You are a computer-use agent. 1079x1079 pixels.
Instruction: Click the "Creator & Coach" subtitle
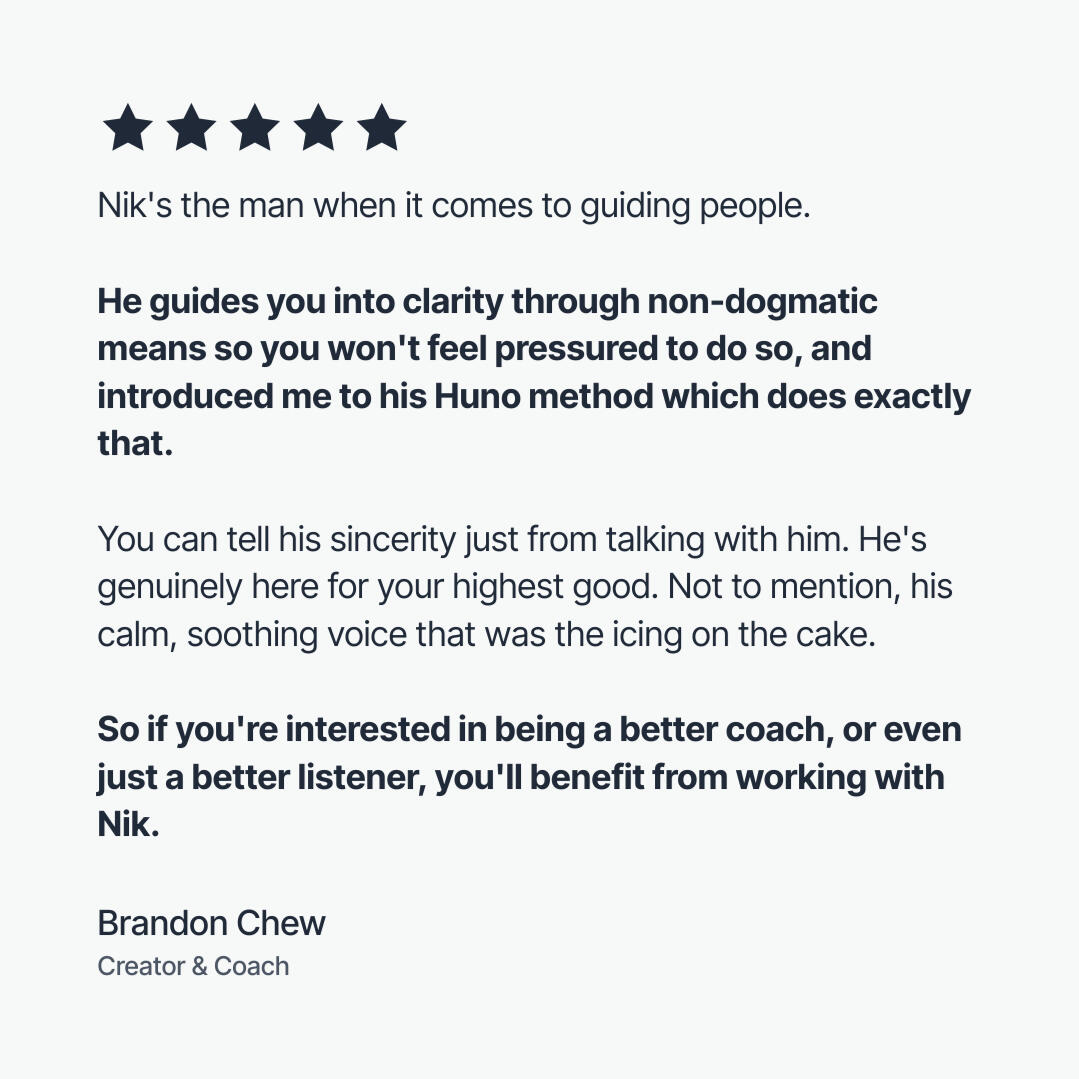pos(193,967)
